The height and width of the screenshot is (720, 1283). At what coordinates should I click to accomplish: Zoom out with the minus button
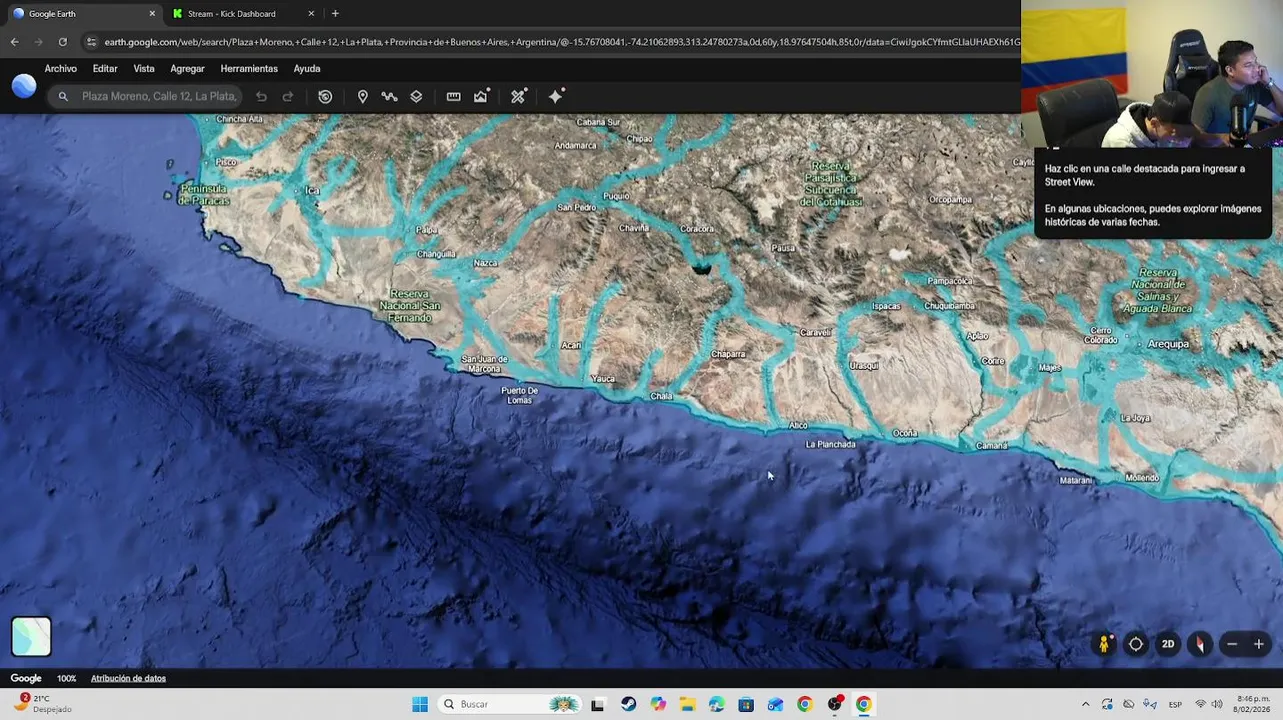(x=1232, y=644)
